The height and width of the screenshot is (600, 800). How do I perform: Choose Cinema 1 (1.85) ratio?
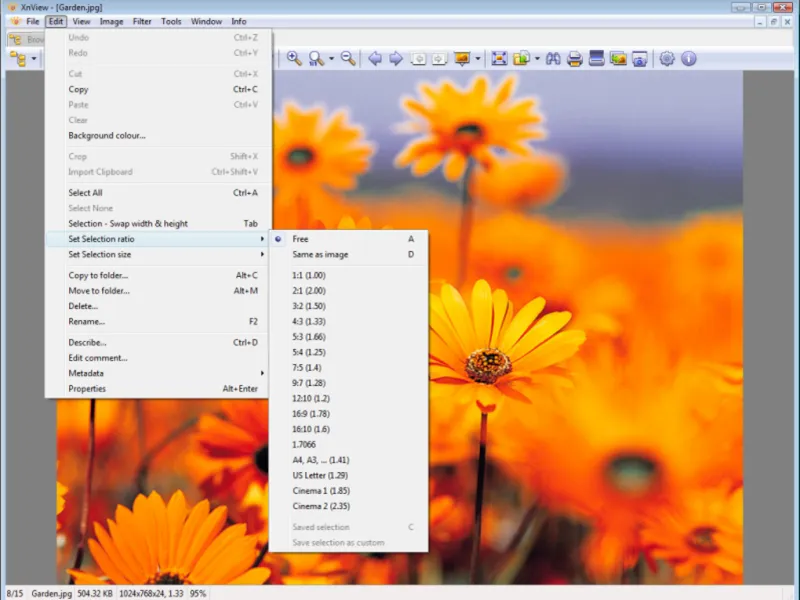pyautogui.click(x=349, y=491)
